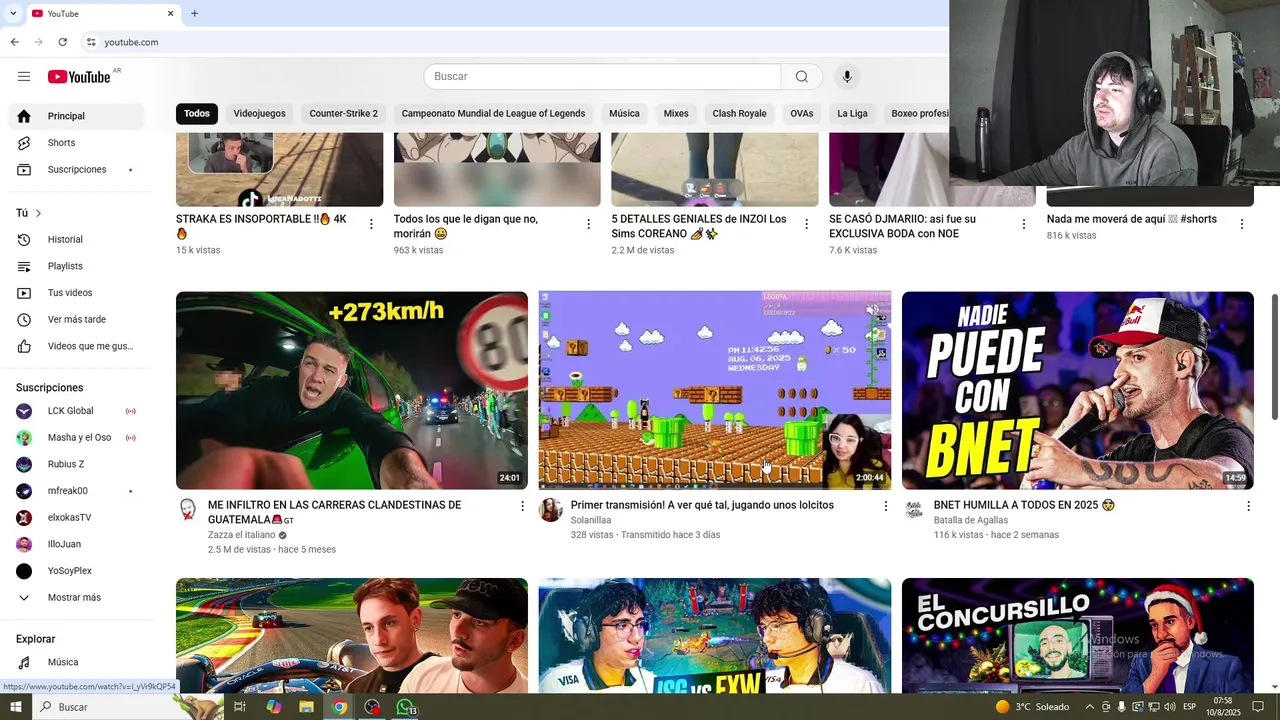Go to Principal home in sidebar

coord(76,116)
